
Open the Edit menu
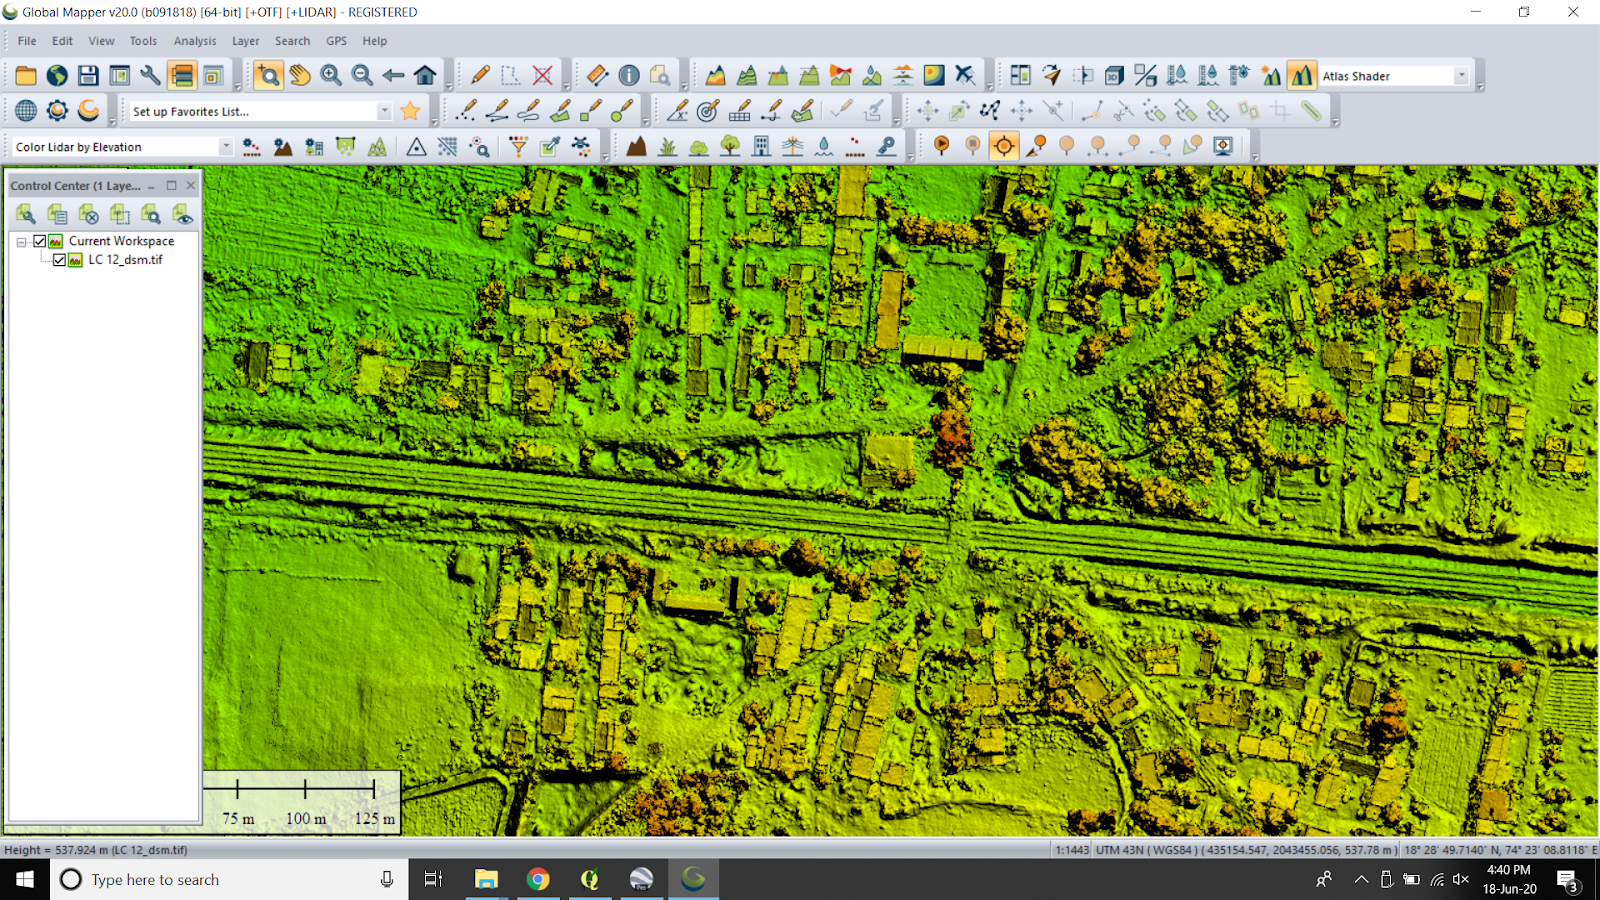point(62,41)
